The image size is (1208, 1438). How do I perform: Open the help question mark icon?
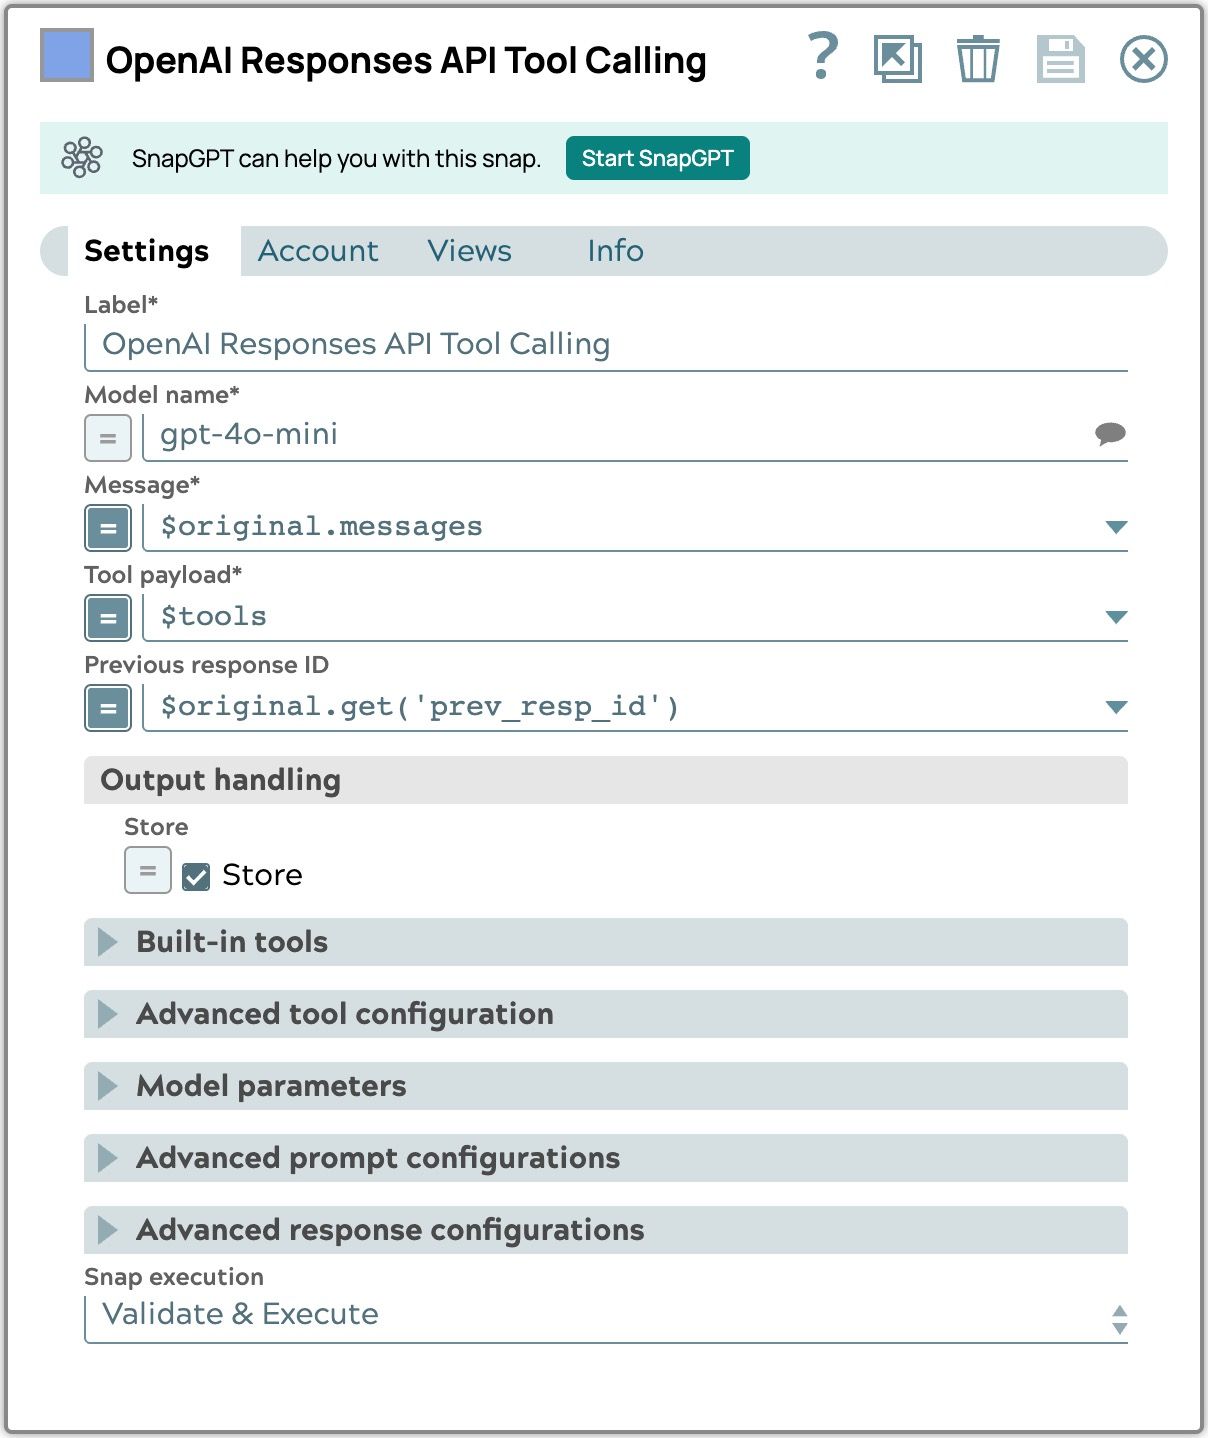(x=822, y=57)
